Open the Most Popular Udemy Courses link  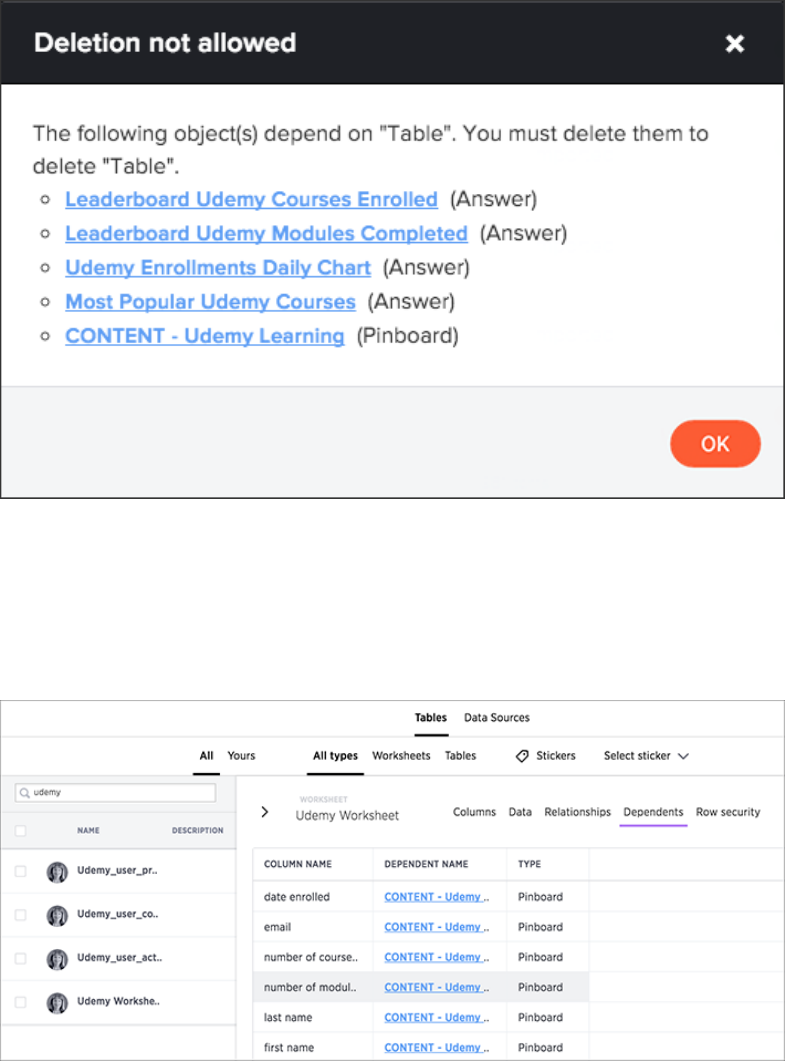(210, 301)
